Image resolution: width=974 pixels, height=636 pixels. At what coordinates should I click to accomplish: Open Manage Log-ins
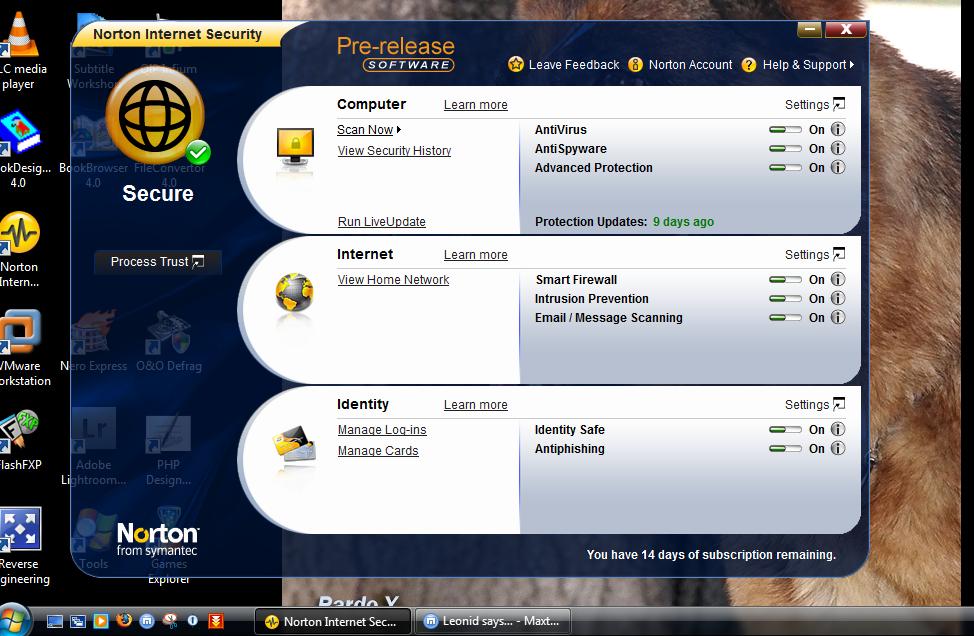coord(382,430)
